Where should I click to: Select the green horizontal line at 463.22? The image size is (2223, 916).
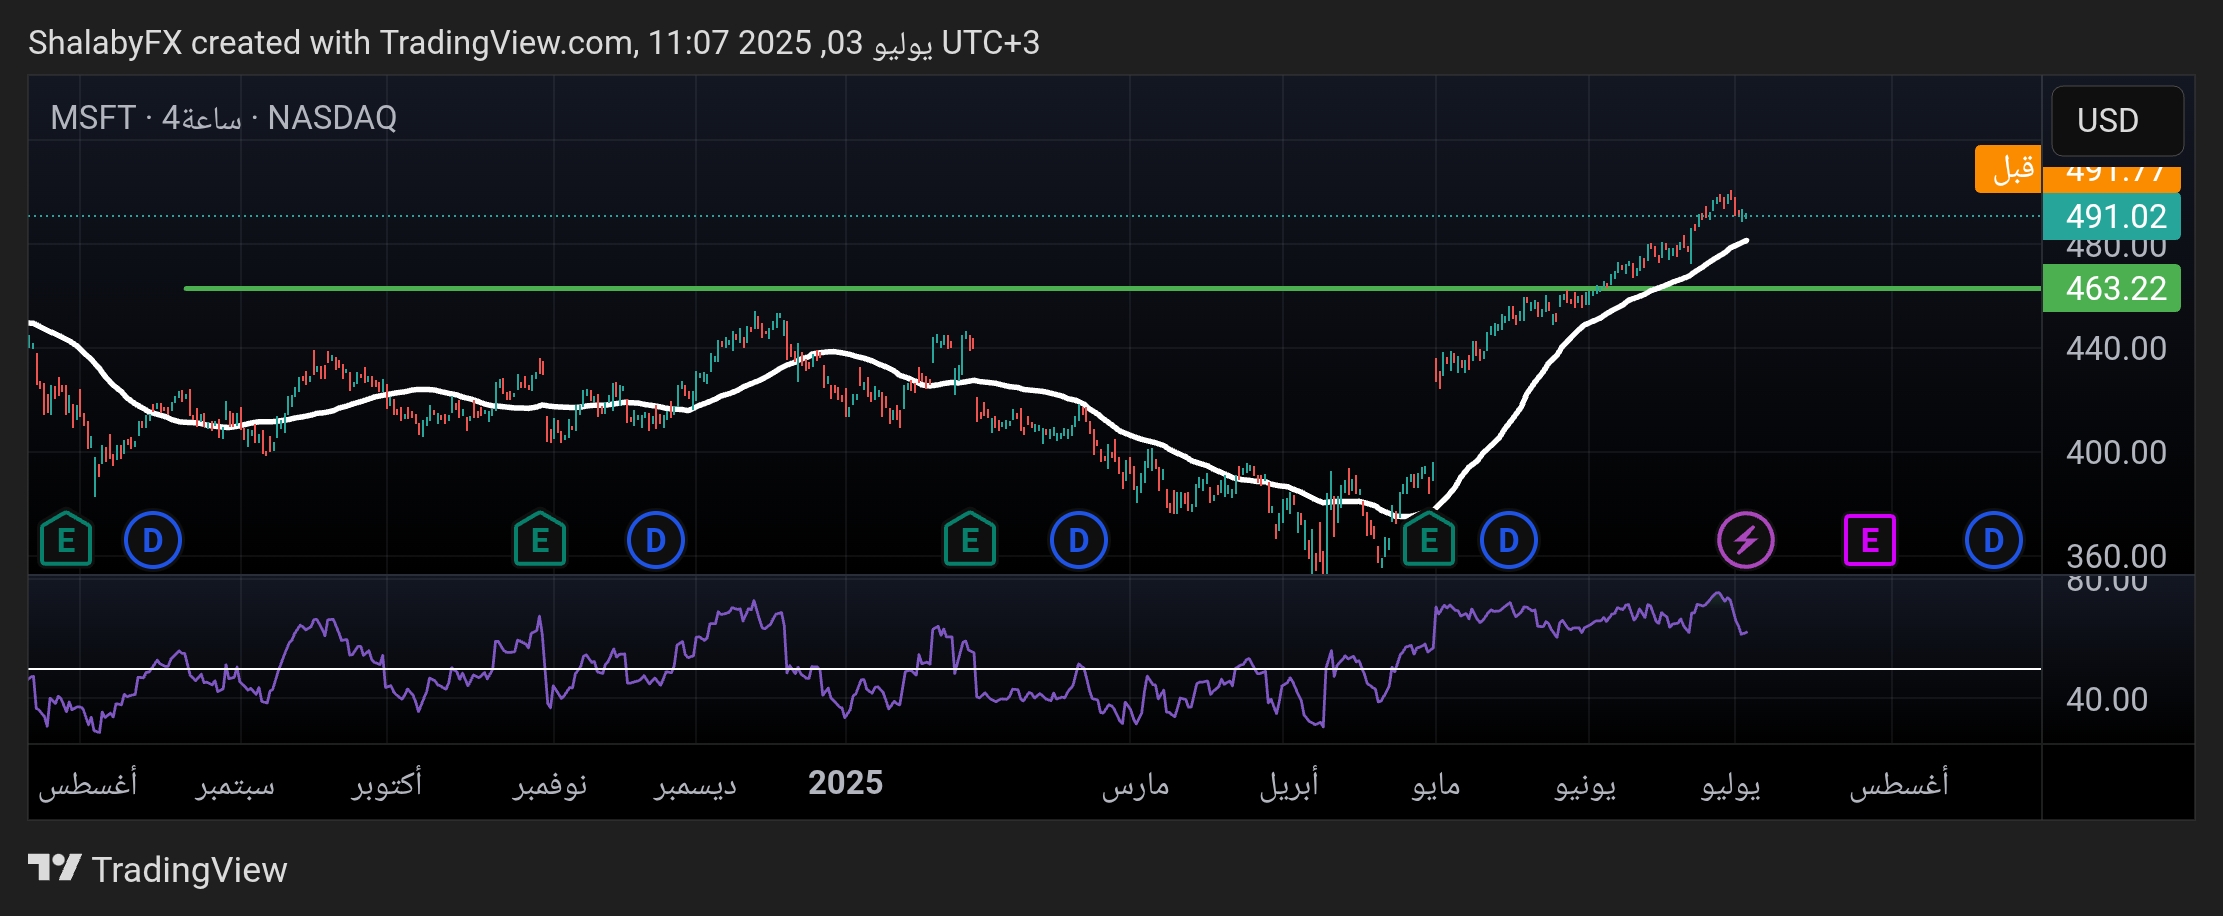[1112, 288]
